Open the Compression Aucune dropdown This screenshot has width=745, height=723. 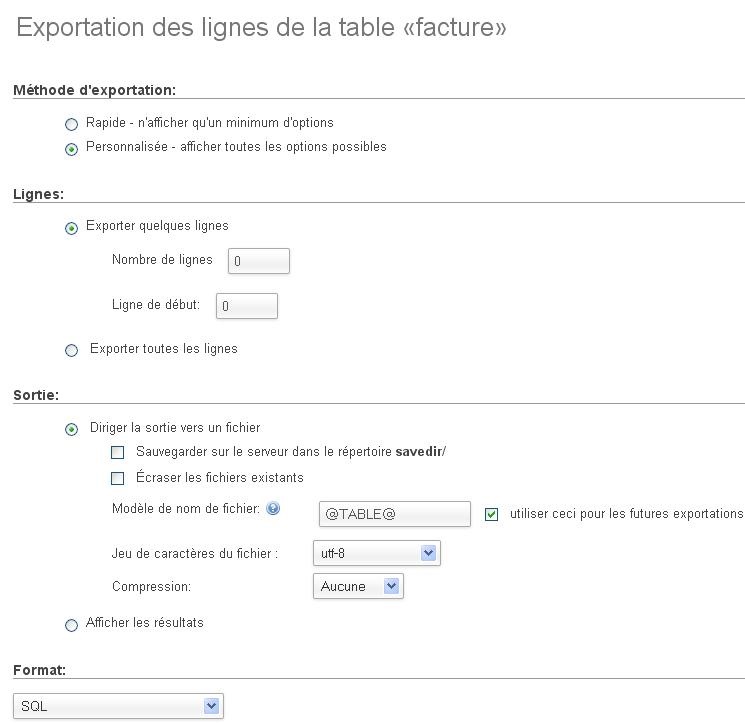pos(358,586)
